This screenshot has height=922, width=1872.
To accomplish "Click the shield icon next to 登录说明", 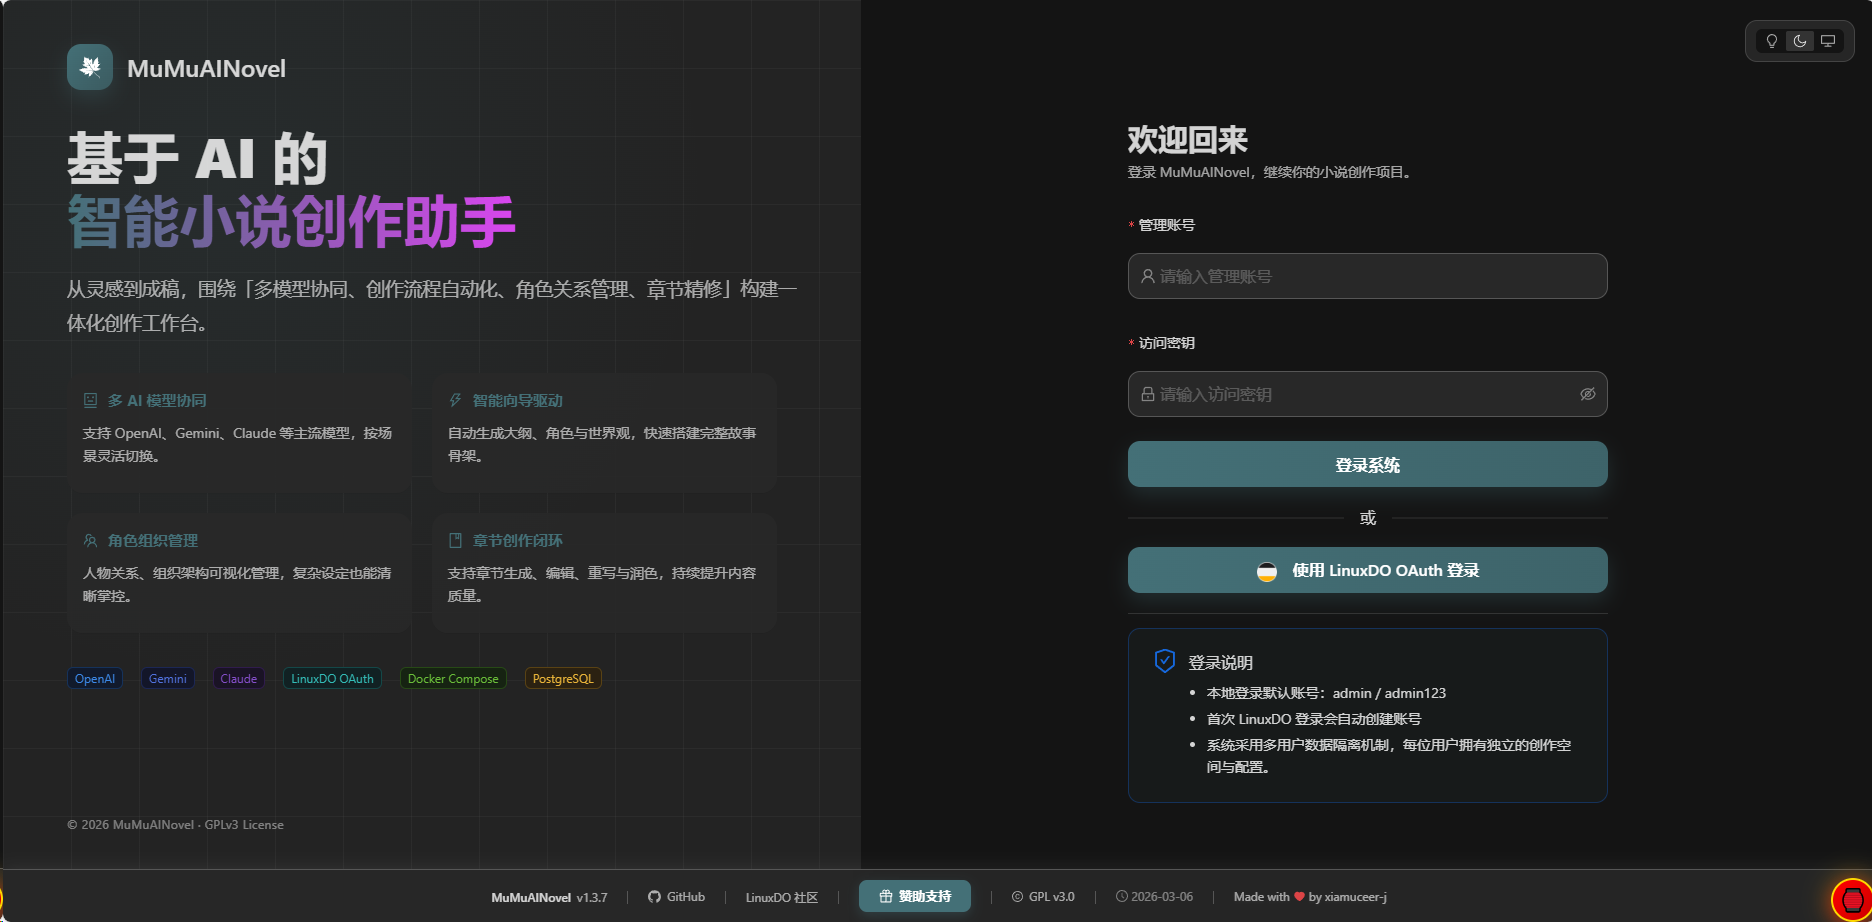I will (x=1165, y=661).
